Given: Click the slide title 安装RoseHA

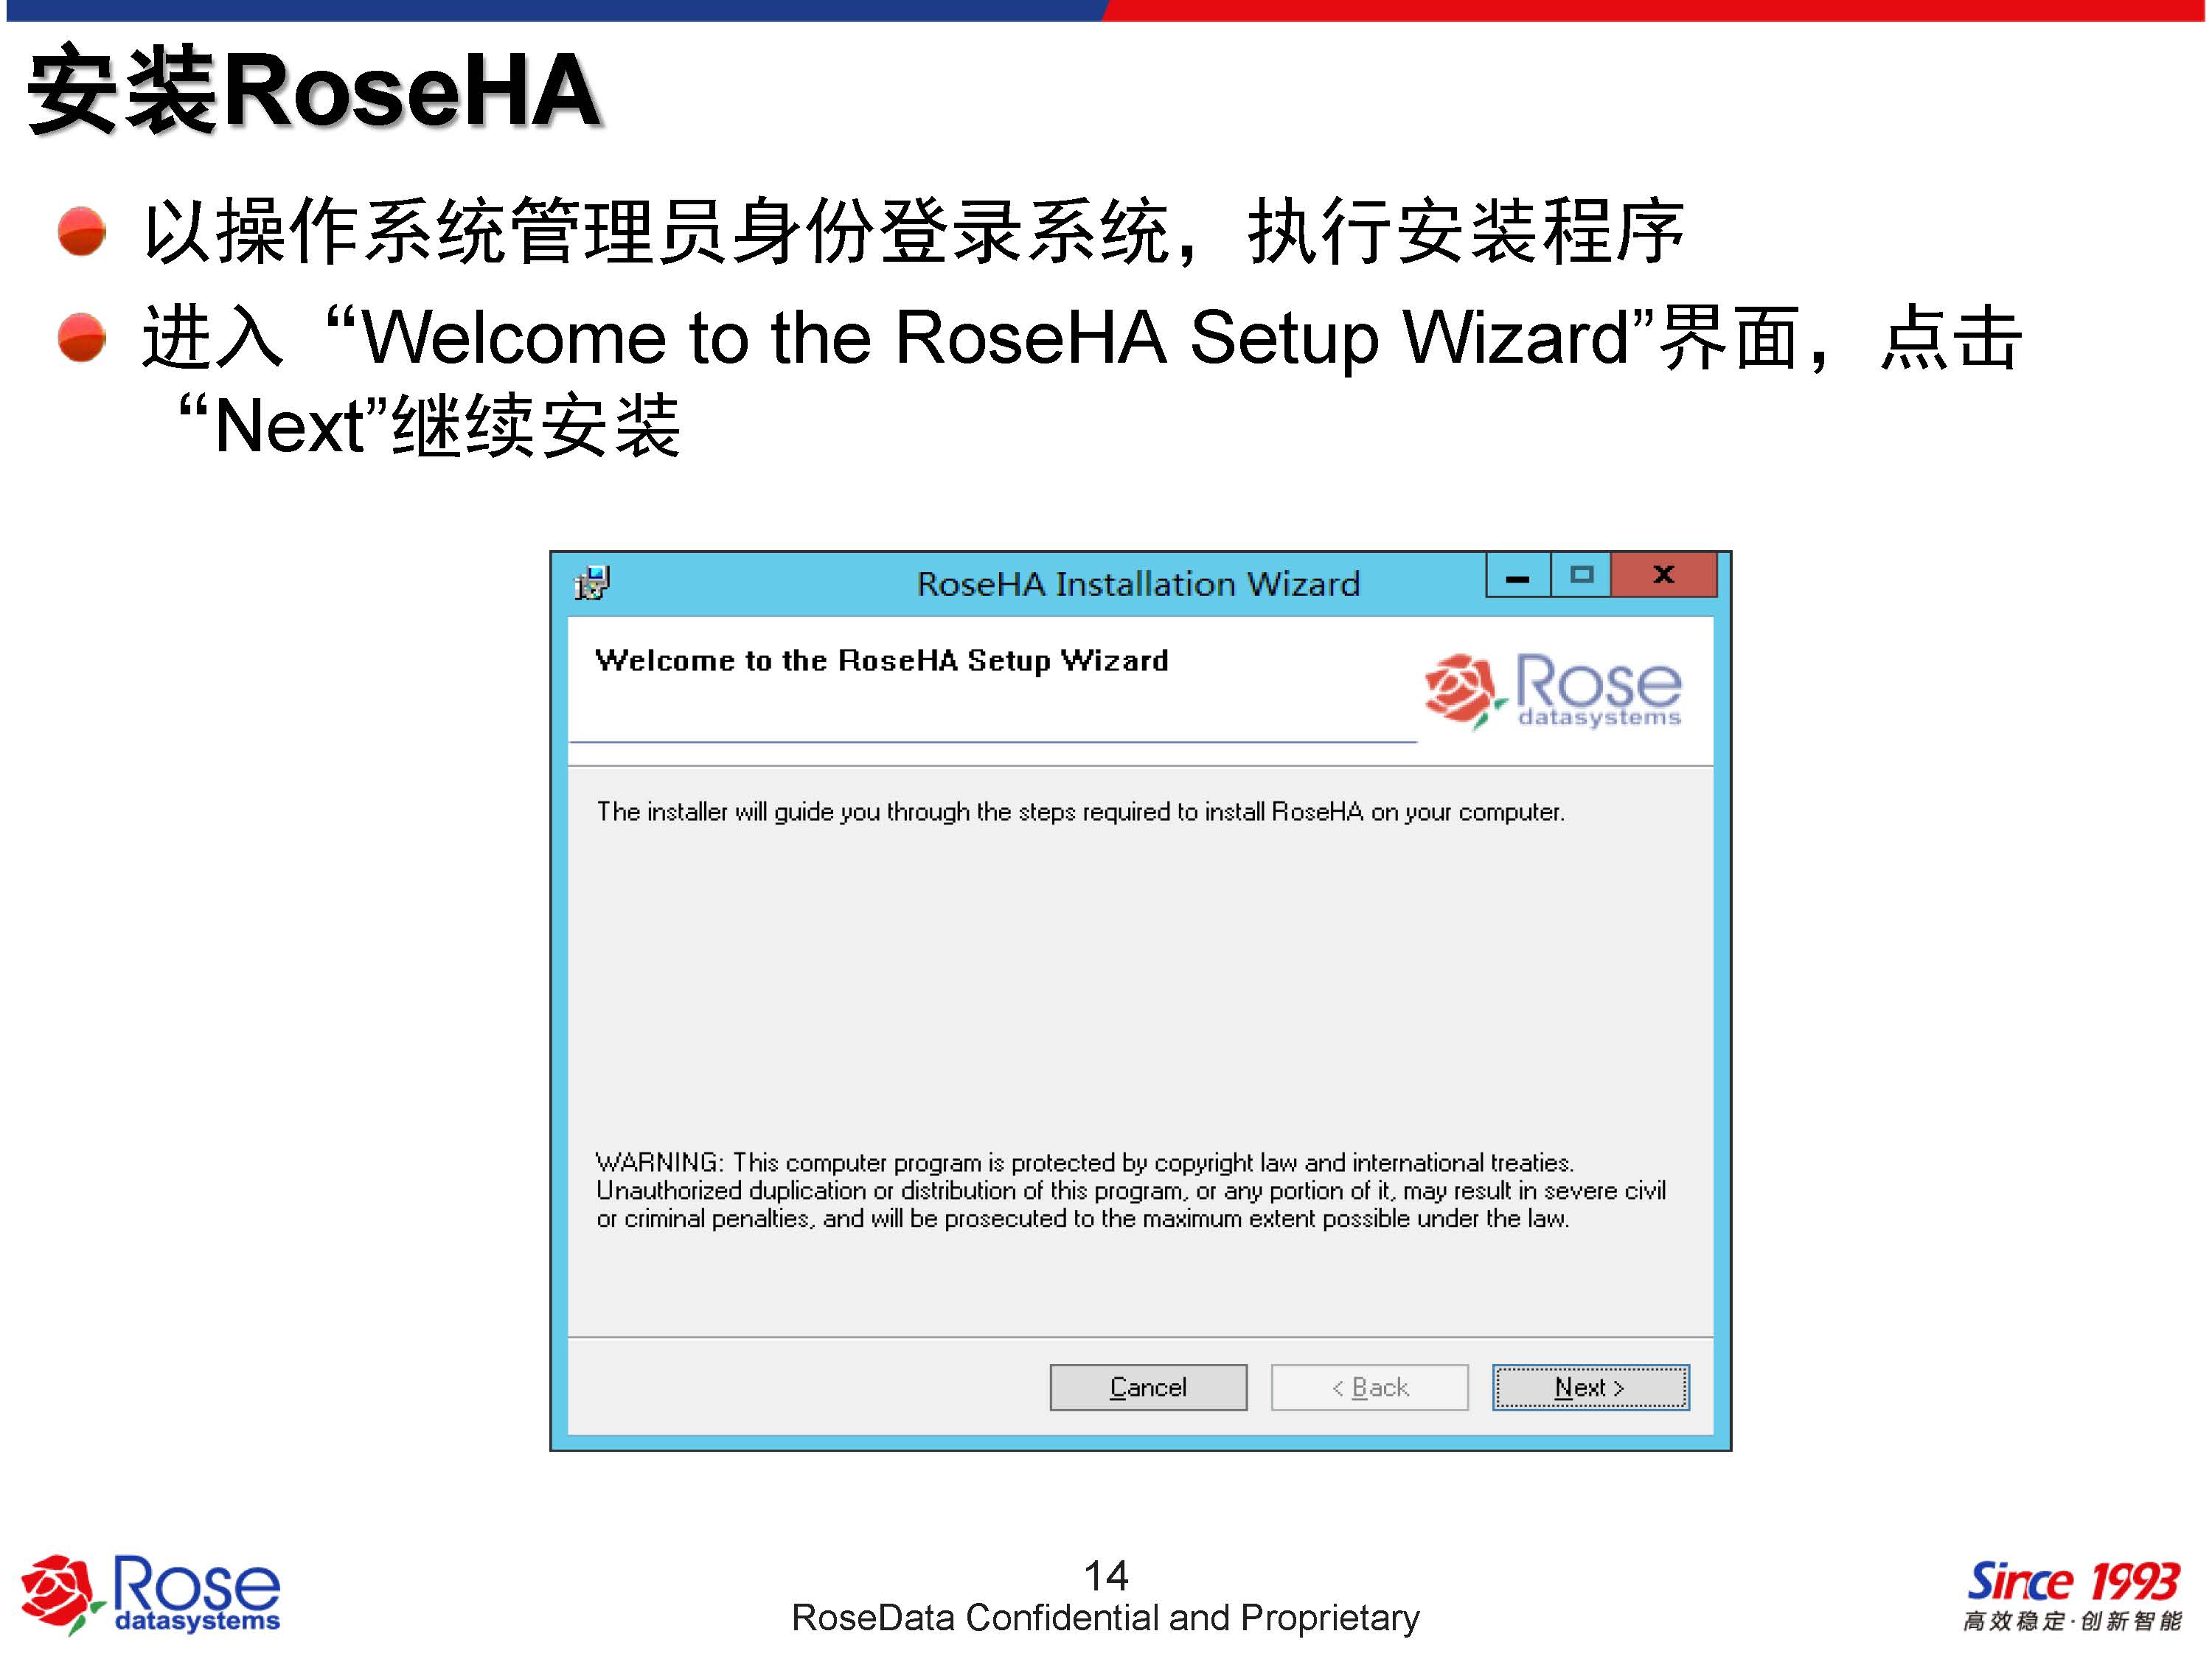Looking at the screenshot, I should click(314, 90).
